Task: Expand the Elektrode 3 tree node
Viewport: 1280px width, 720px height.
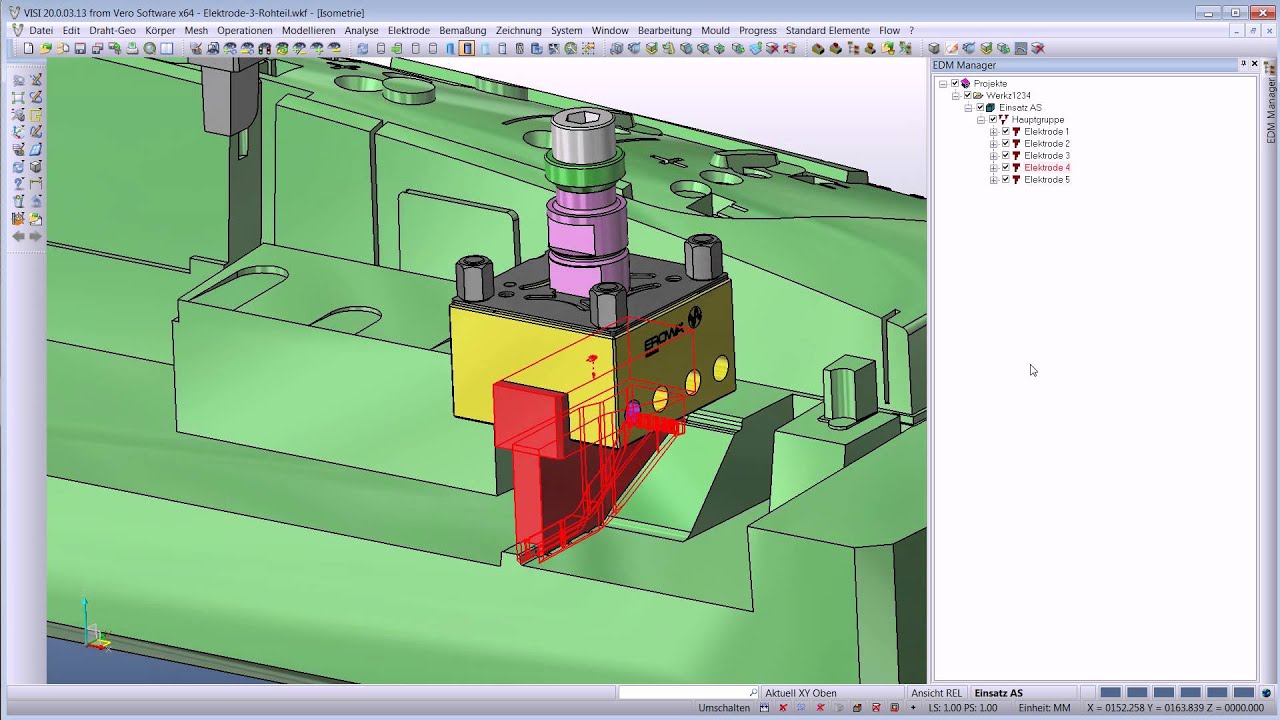Action: [993, 155]
